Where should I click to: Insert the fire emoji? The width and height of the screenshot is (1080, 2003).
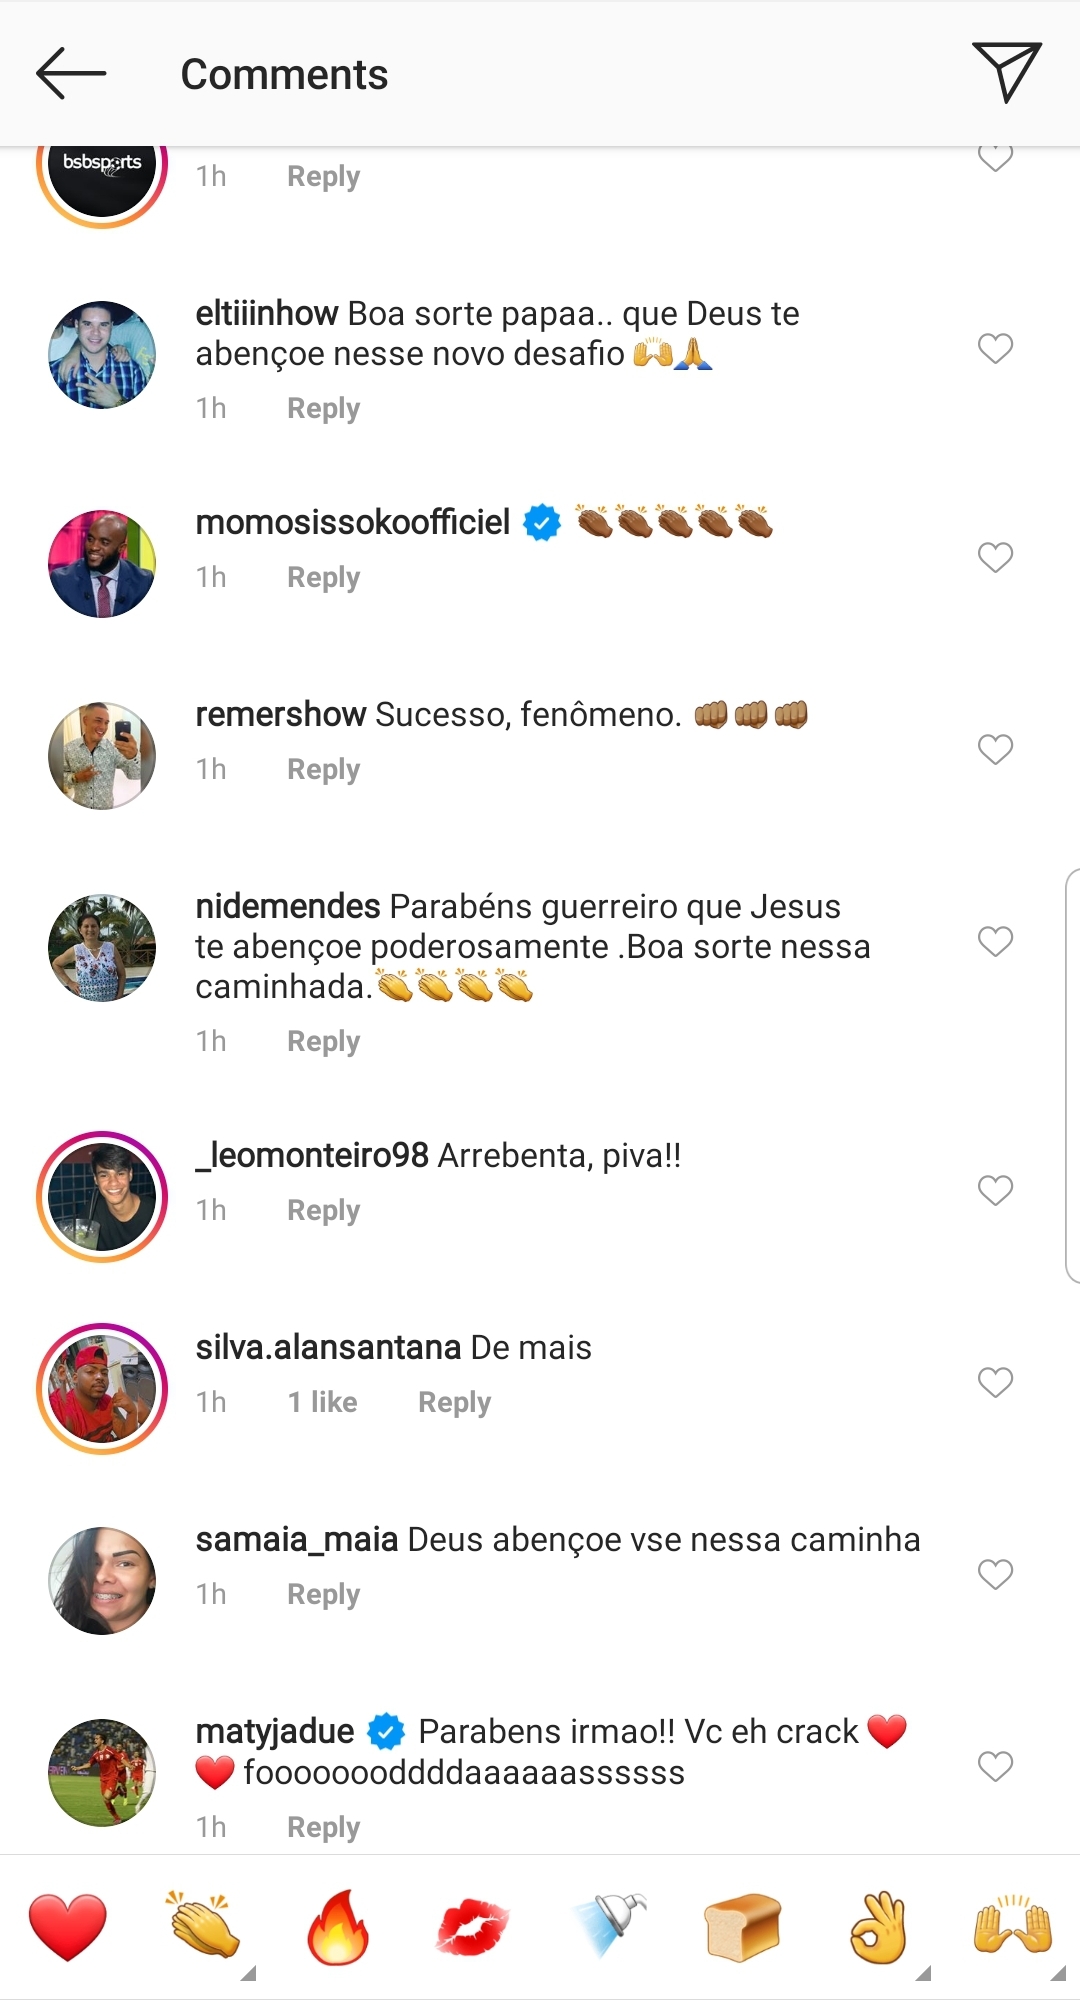pos(338,1926)
